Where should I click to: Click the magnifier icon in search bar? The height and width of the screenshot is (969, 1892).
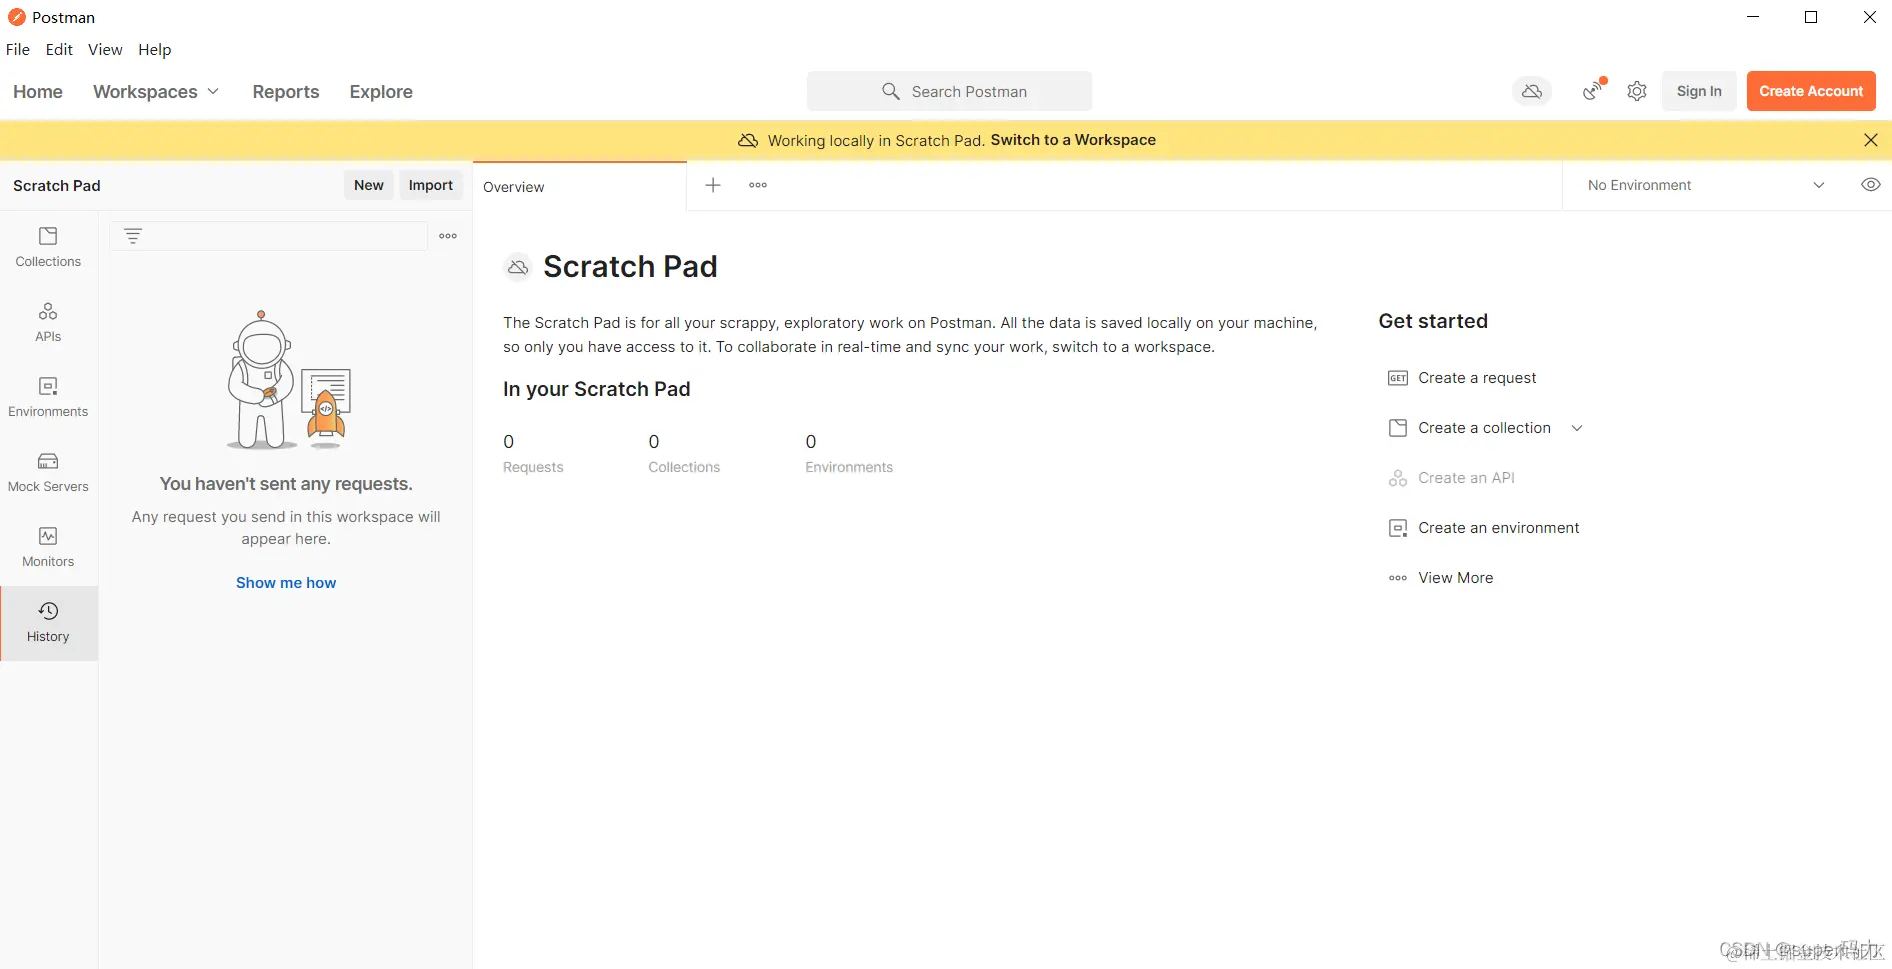tap(890, 91)
